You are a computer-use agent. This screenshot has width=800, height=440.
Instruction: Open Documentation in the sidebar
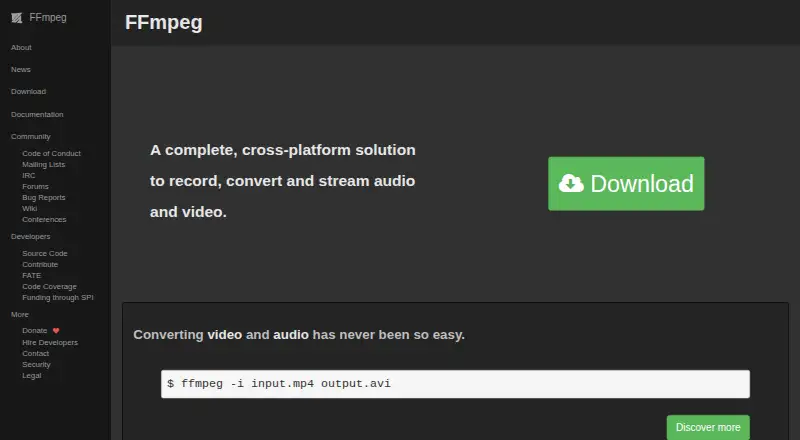(x=37, y=114)
